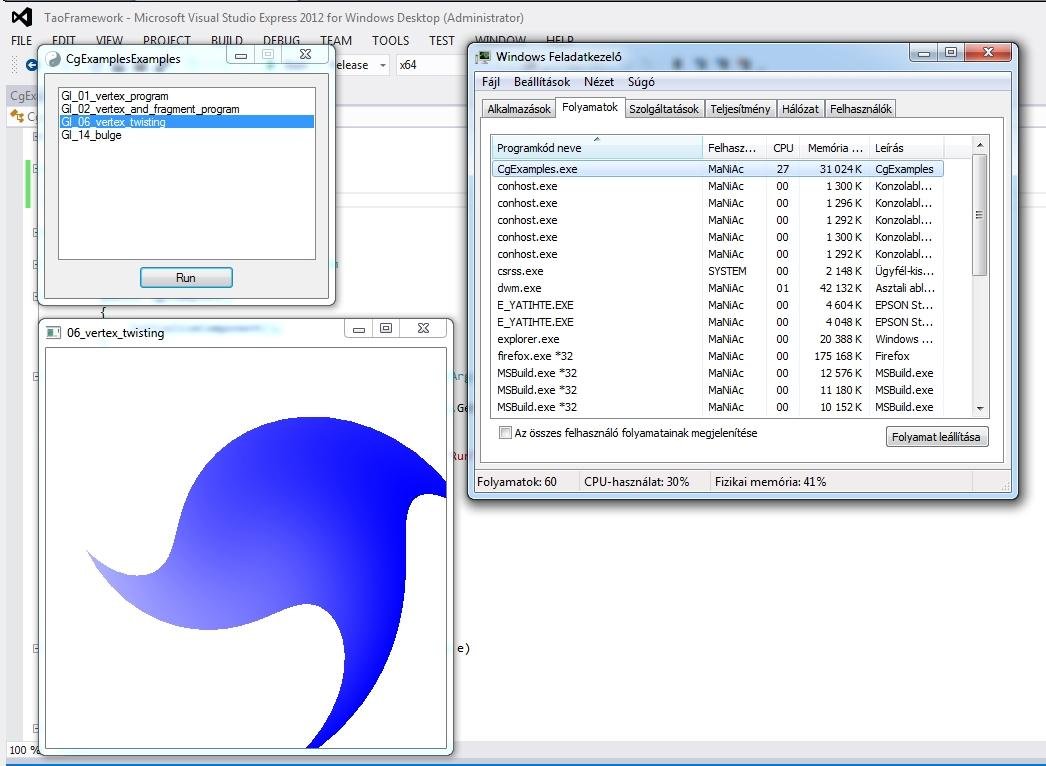This screenshot has width=1046, height=766.
Task: Sort by the Memória column header
Action: pyautogui.click(x=835, y=147)
